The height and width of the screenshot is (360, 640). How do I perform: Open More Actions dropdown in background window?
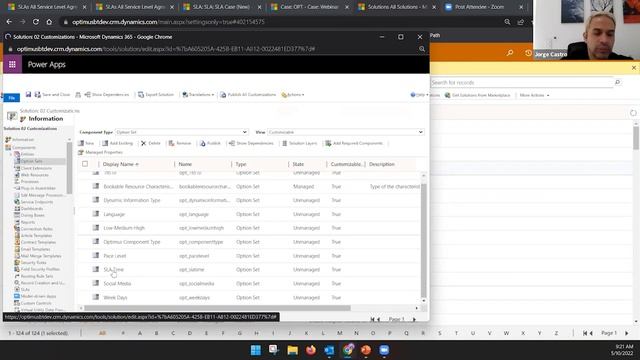coord(534,95)
